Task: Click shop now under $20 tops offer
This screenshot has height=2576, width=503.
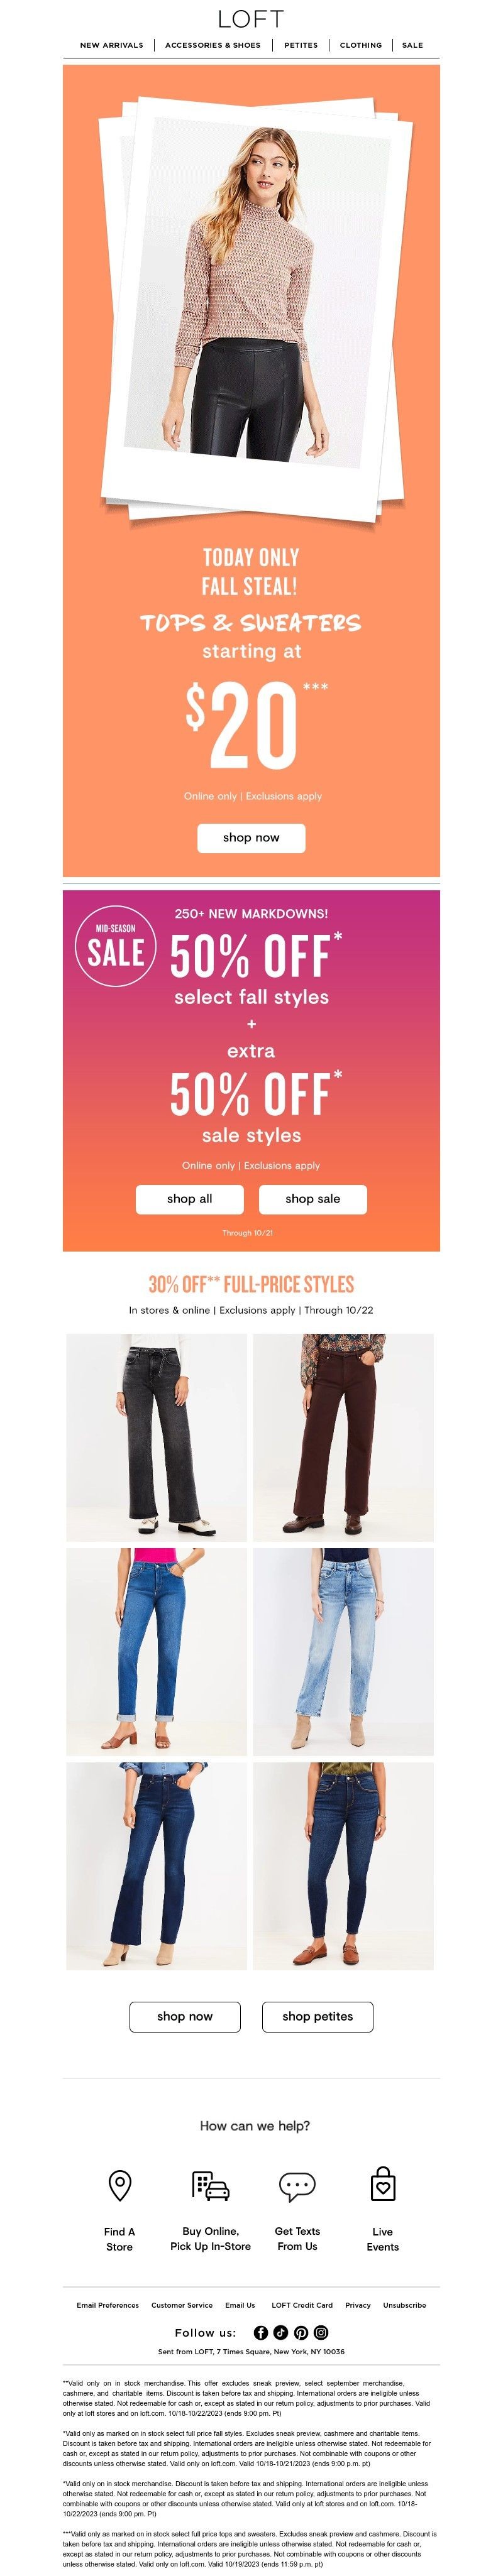Action: point(251,837)
